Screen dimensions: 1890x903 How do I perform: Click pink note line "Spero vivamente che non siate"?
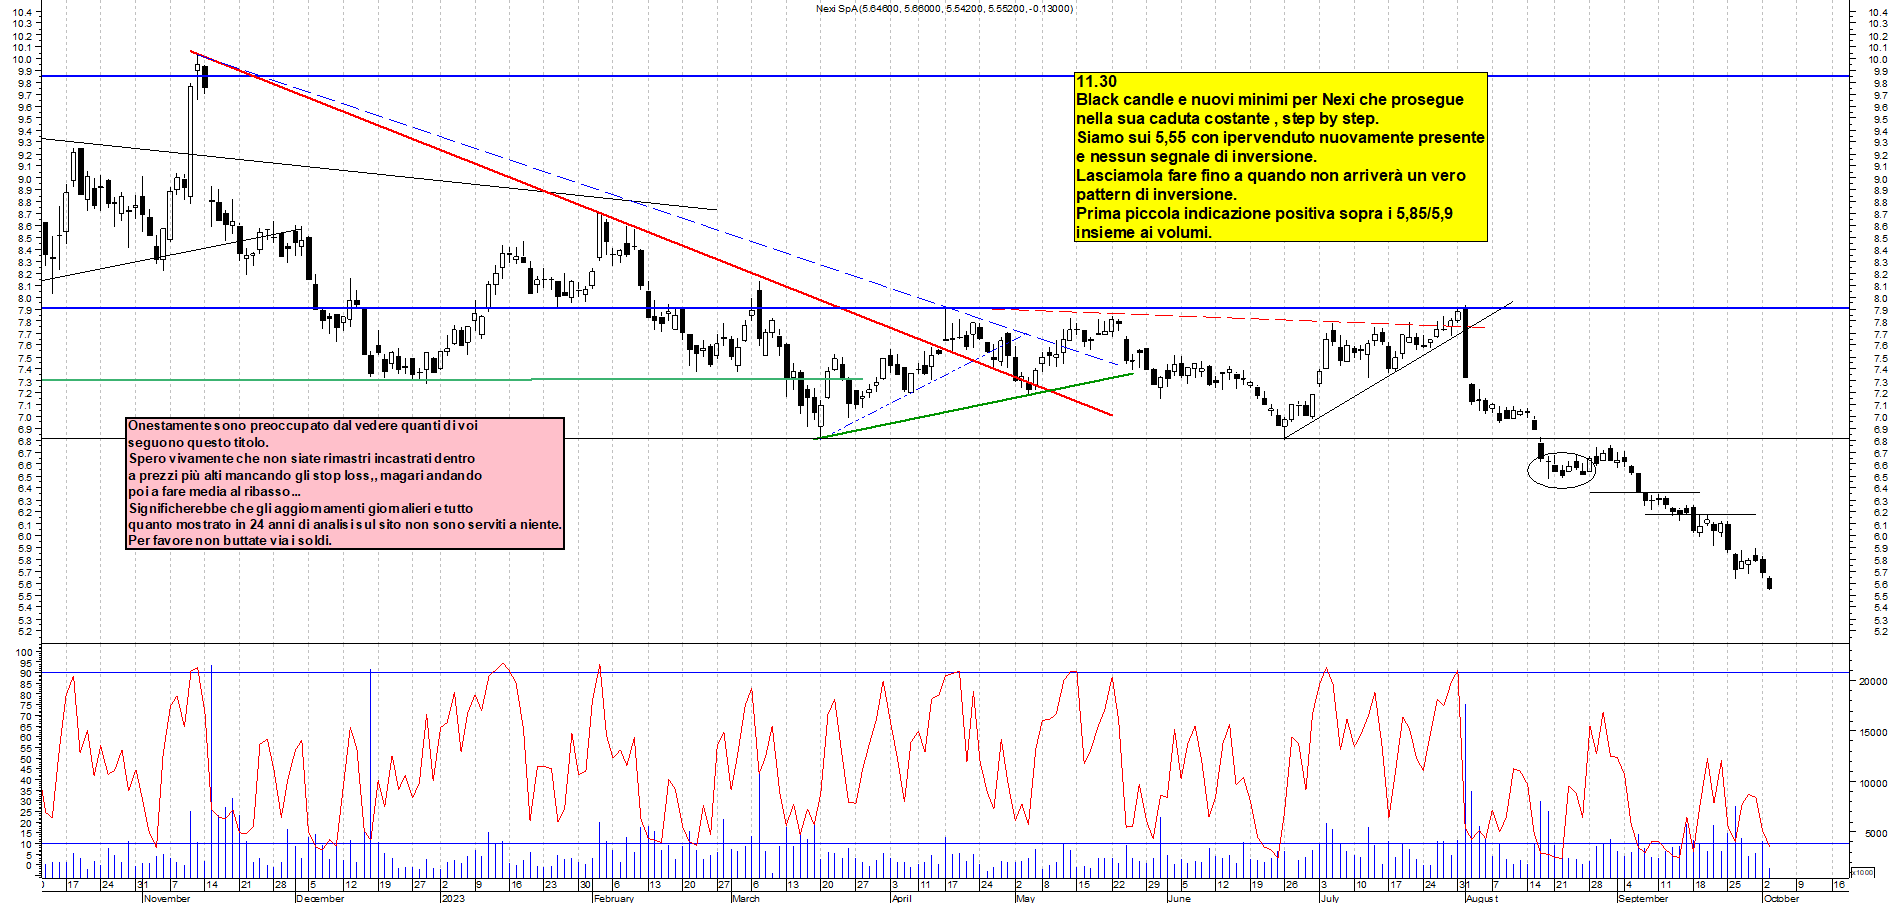[302, 459]
